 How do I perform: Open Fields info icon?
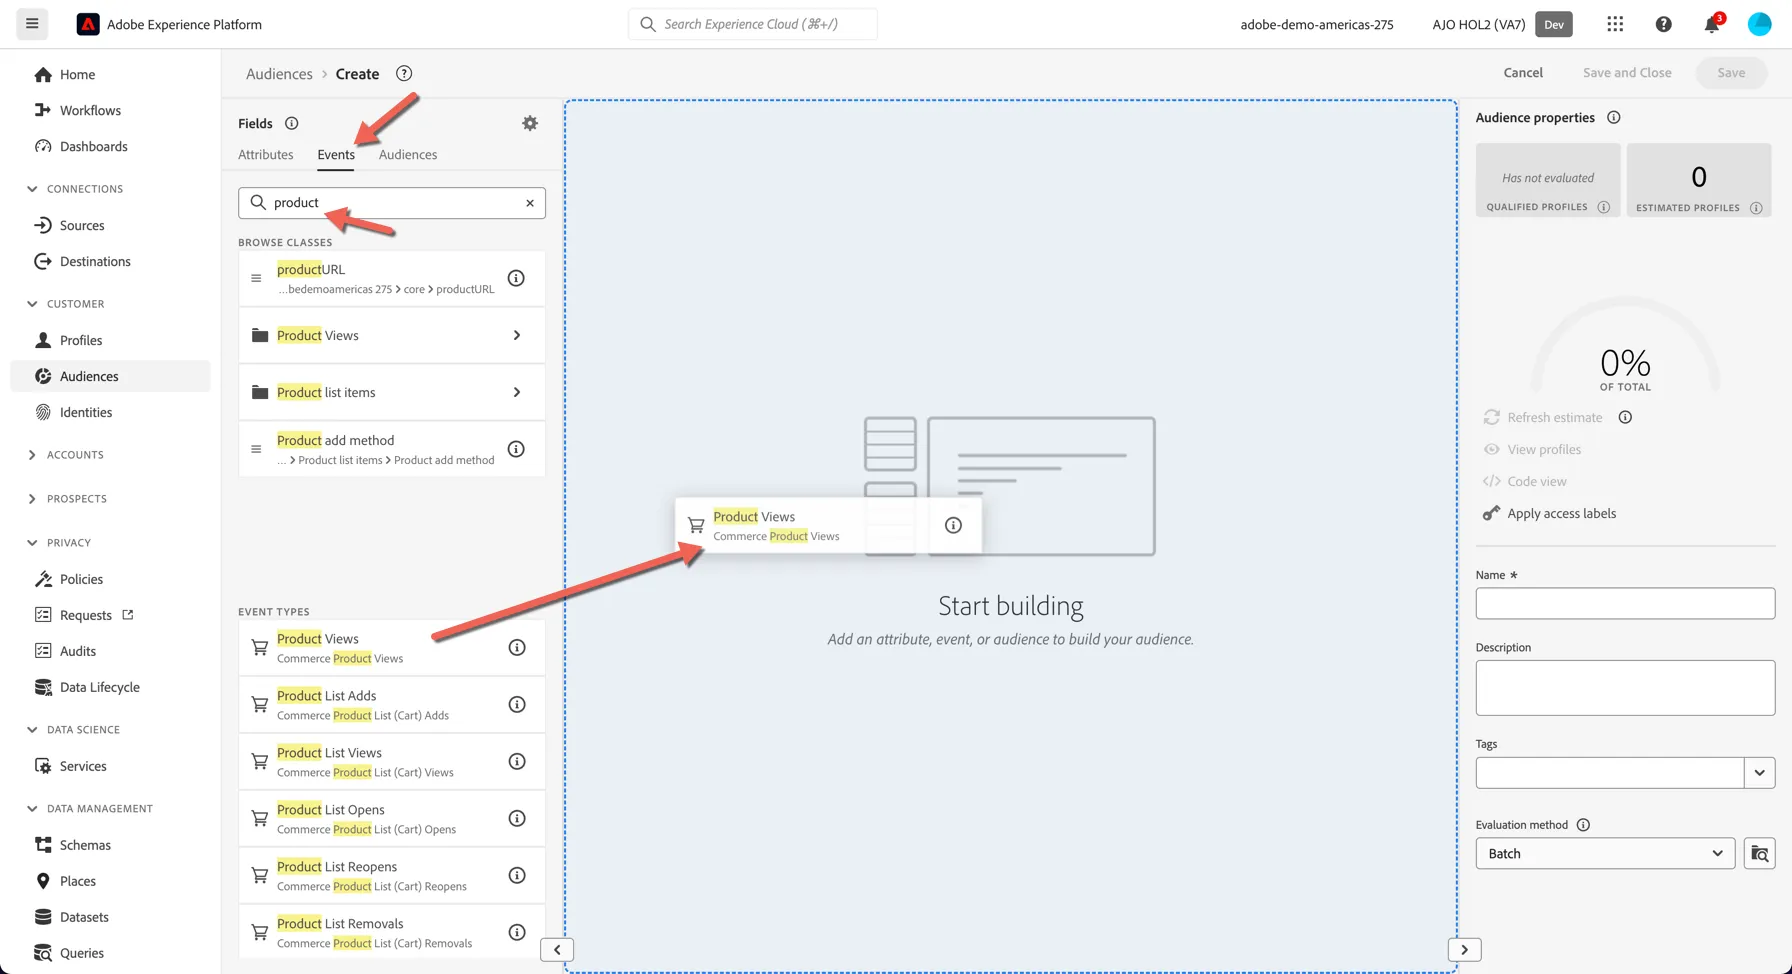tap(292, 123)
